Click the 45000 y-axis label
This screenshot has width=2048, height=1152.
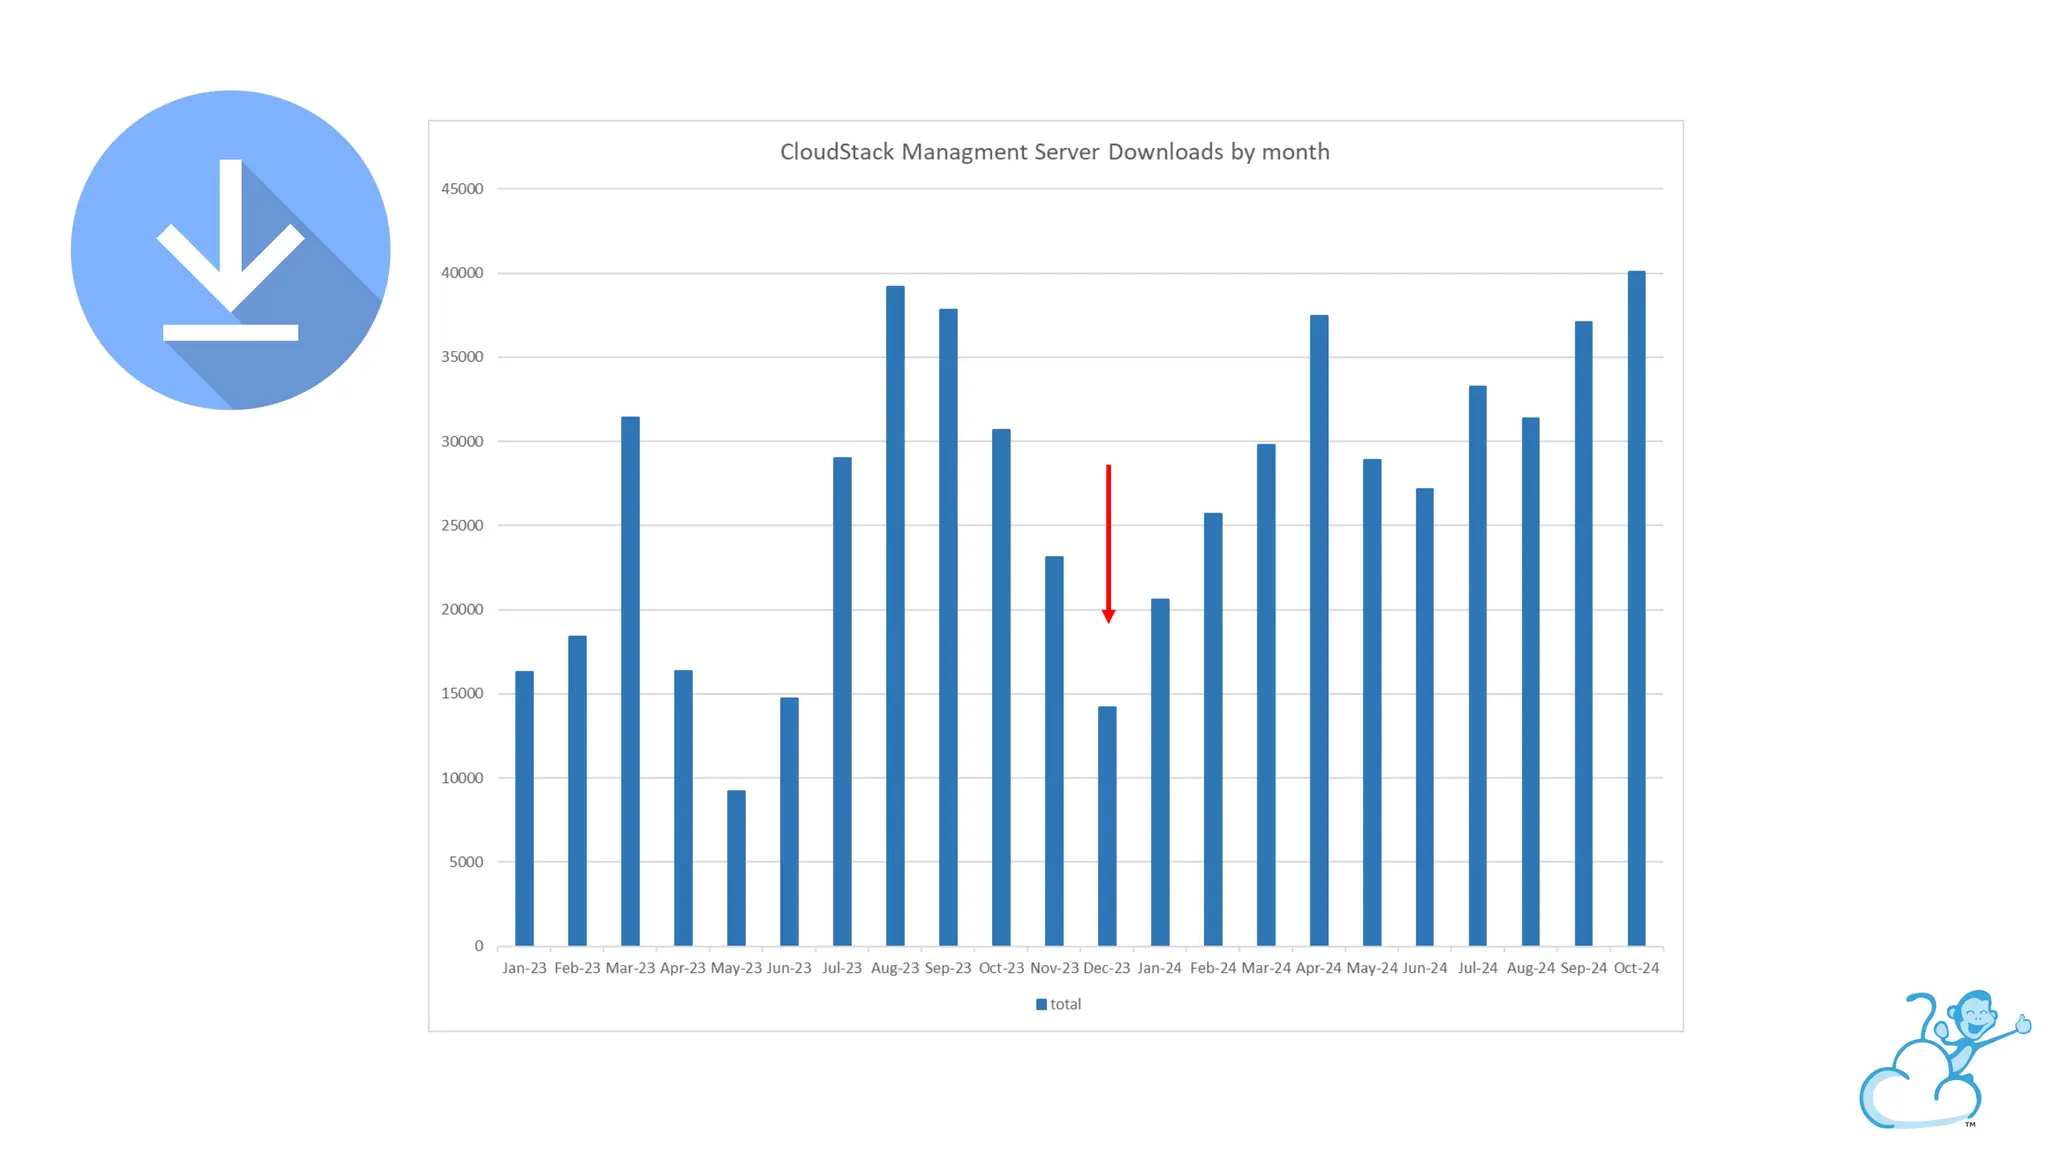(462, 189)
